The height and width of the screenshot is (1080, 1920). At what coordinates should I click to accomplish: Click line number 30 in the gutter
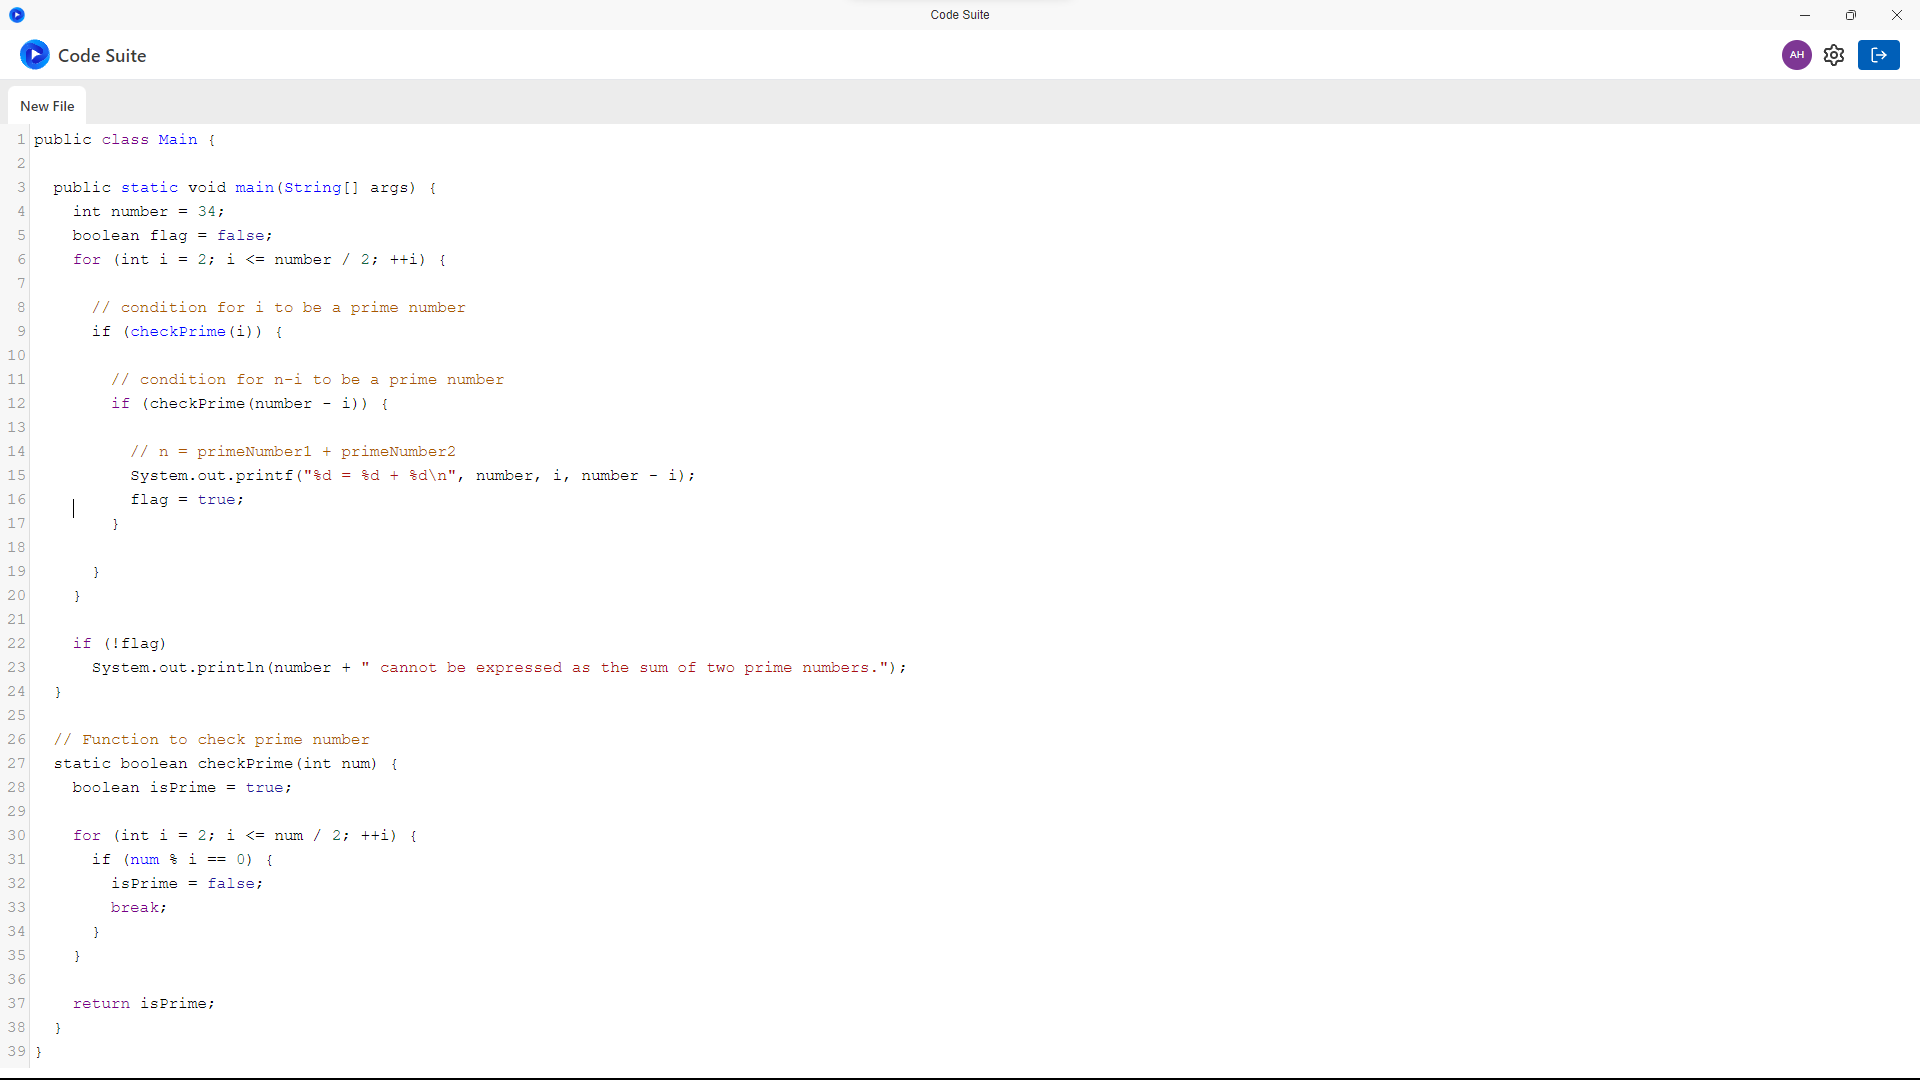coord(17,836)
